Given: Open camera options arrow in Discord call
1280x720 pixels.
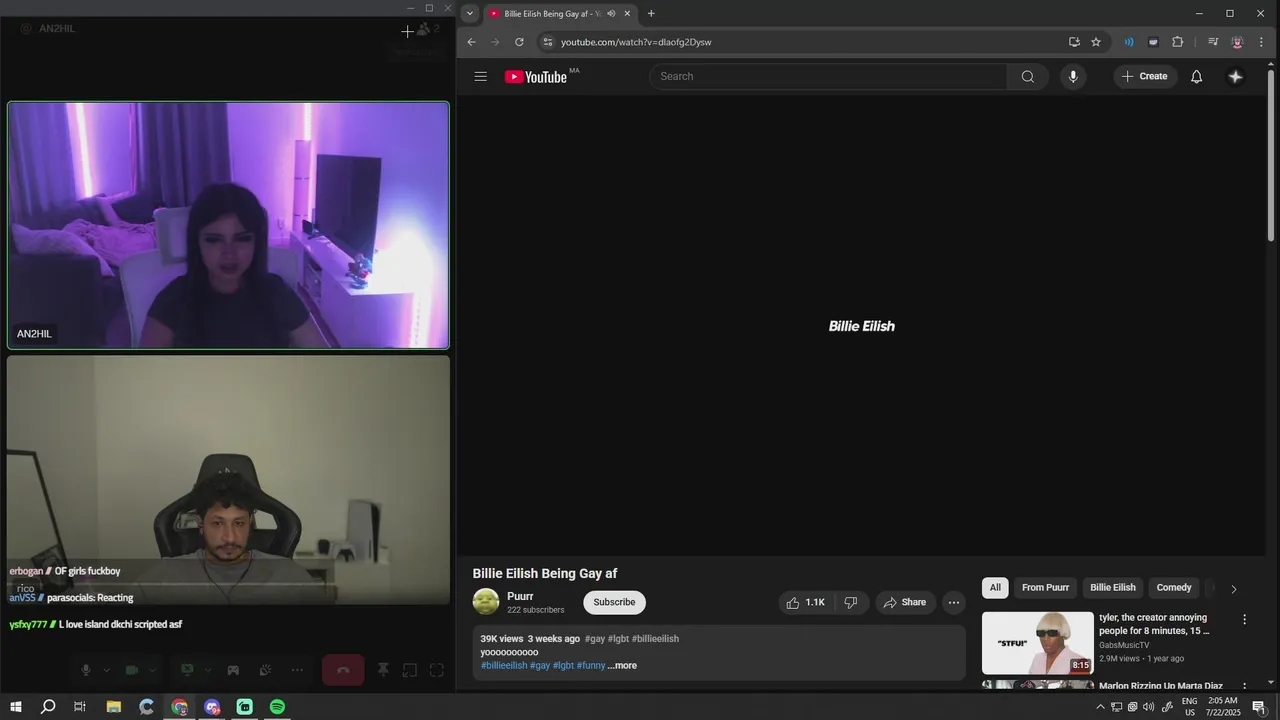Looking at the screenshot, I should coord(153,670).
